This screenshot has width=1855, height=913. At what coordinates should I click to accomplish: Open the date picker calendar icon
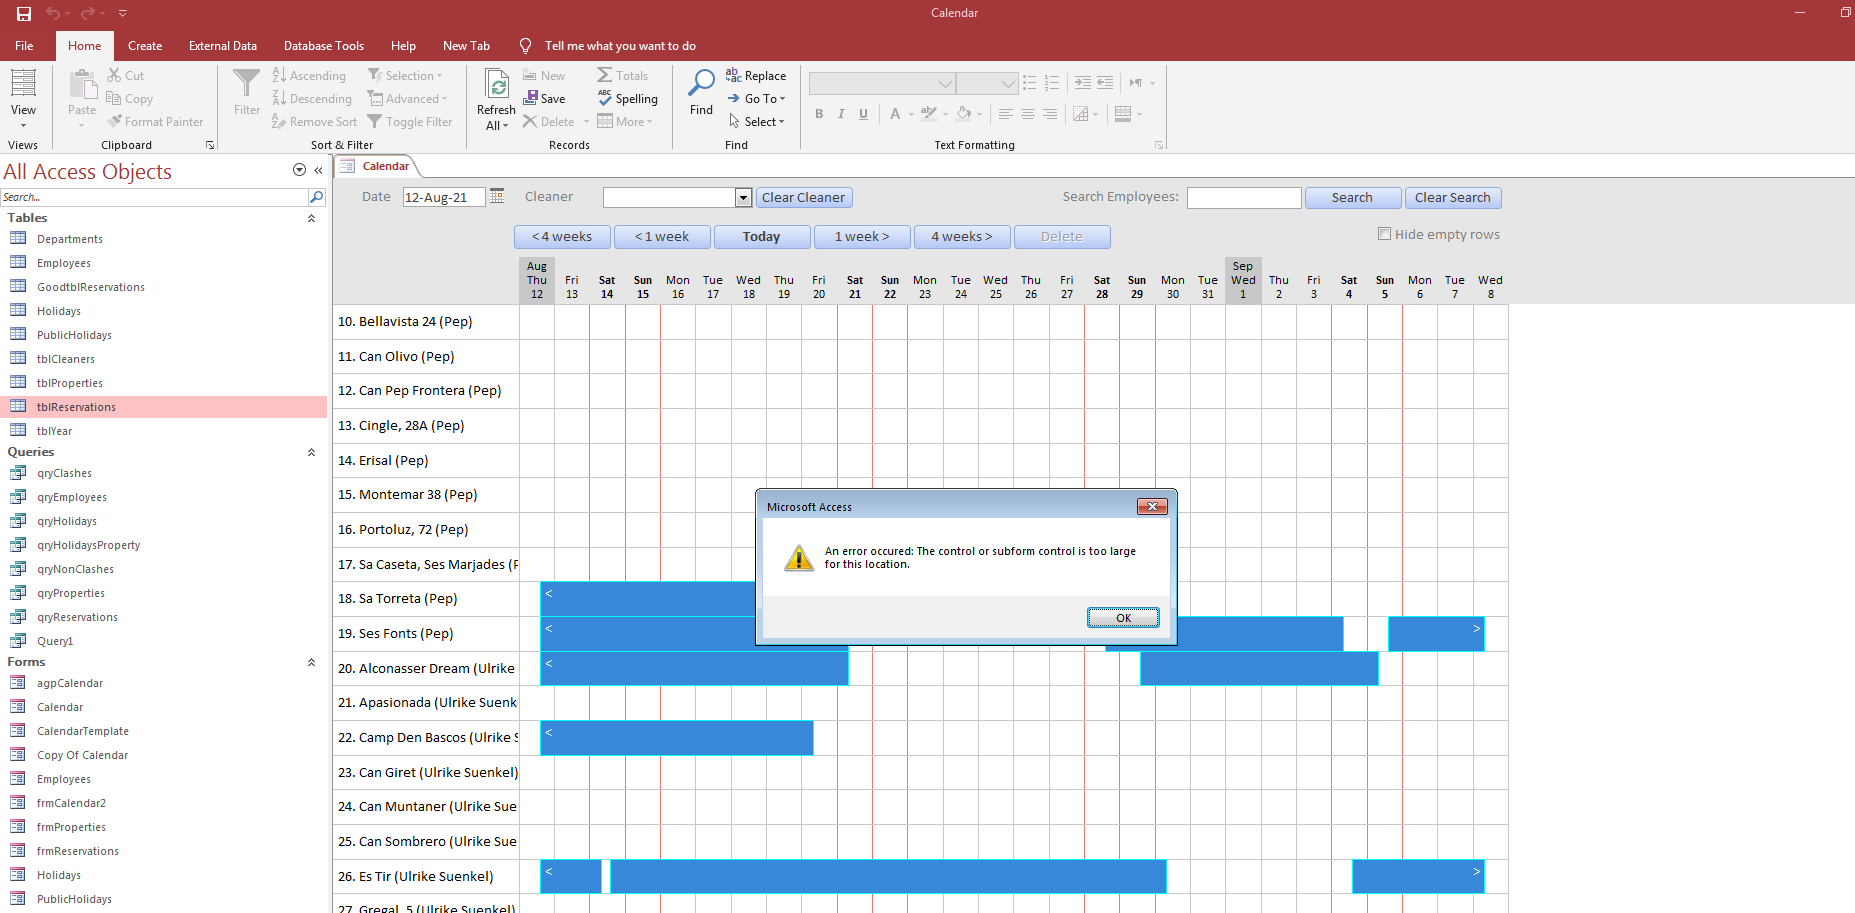[497, 196]
